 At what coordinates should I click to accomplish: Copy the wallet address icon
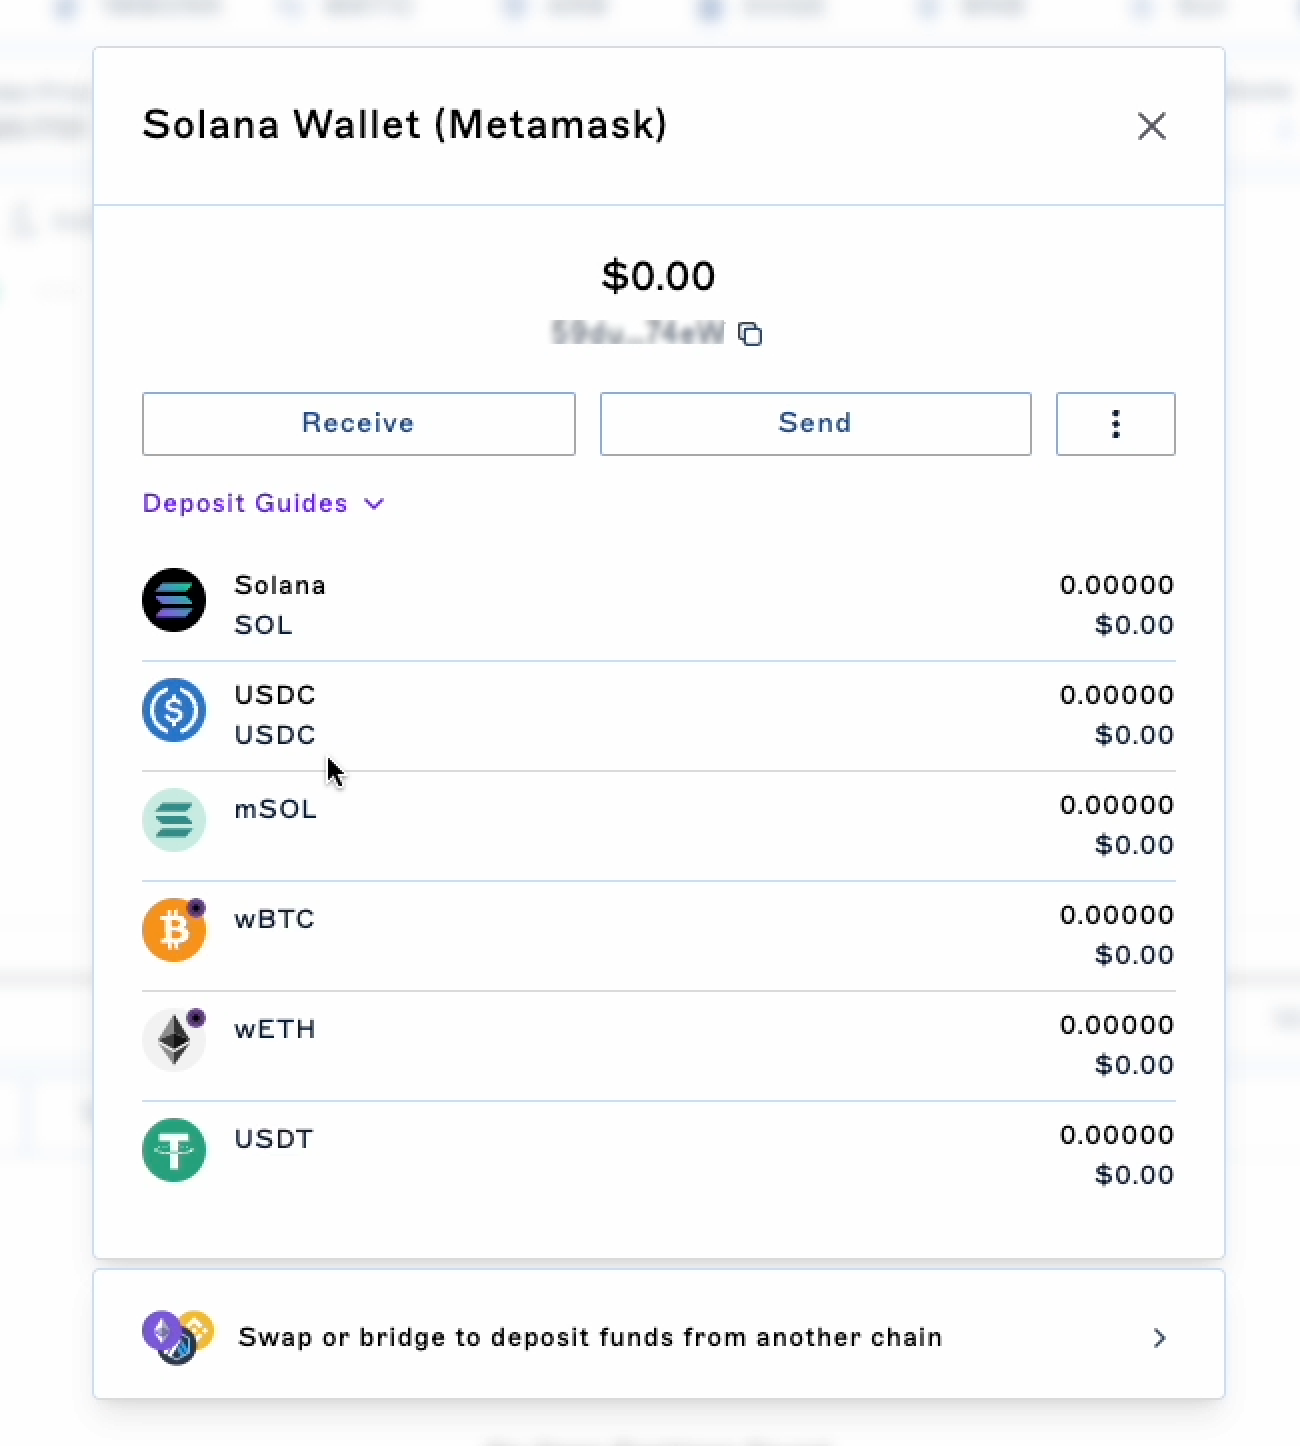tap(750, 334)
